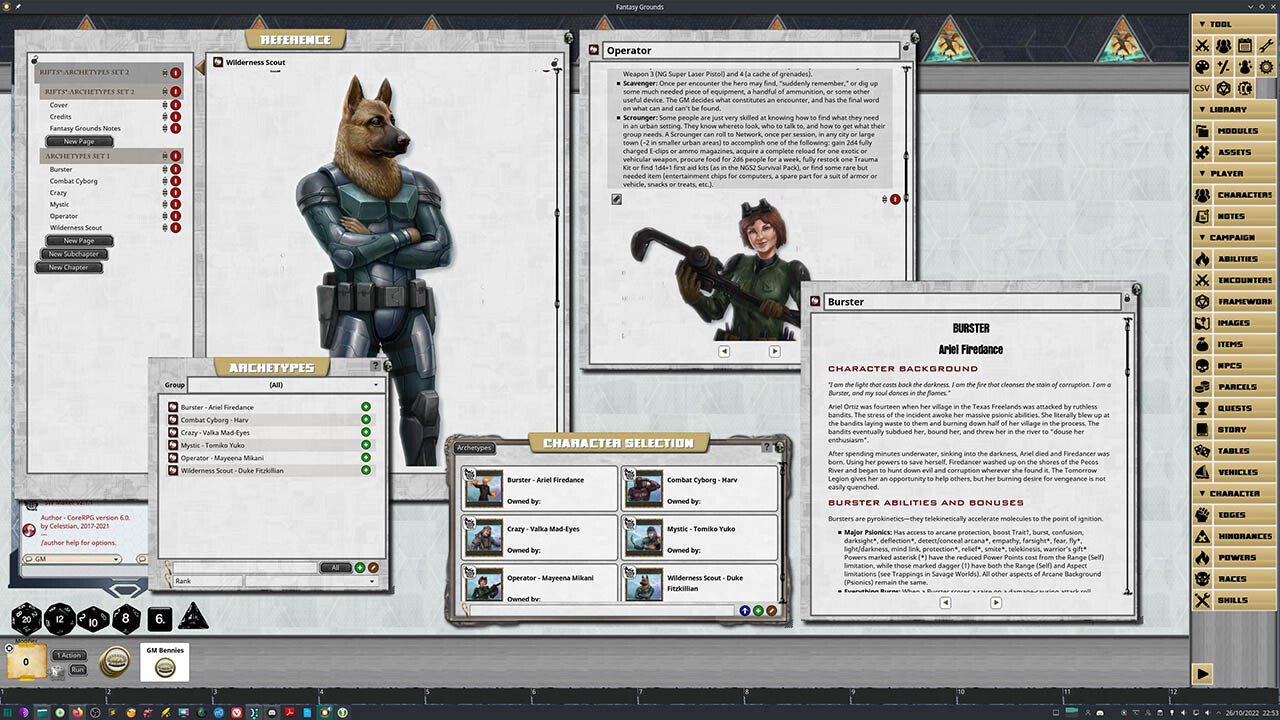Click the Archetypes tab in Character Selection

click(474, 448)
